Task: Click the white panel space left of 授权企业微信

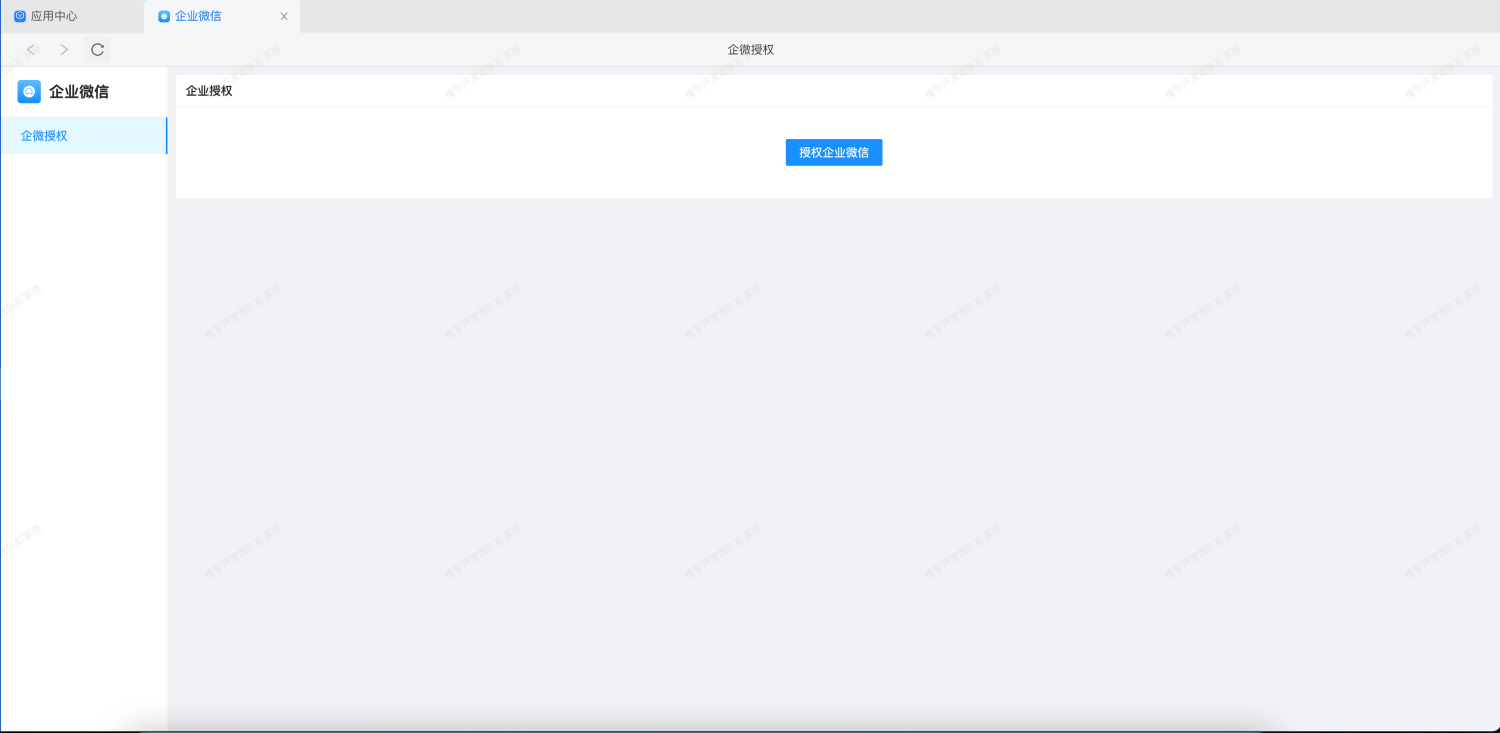Action: point(480,152)
